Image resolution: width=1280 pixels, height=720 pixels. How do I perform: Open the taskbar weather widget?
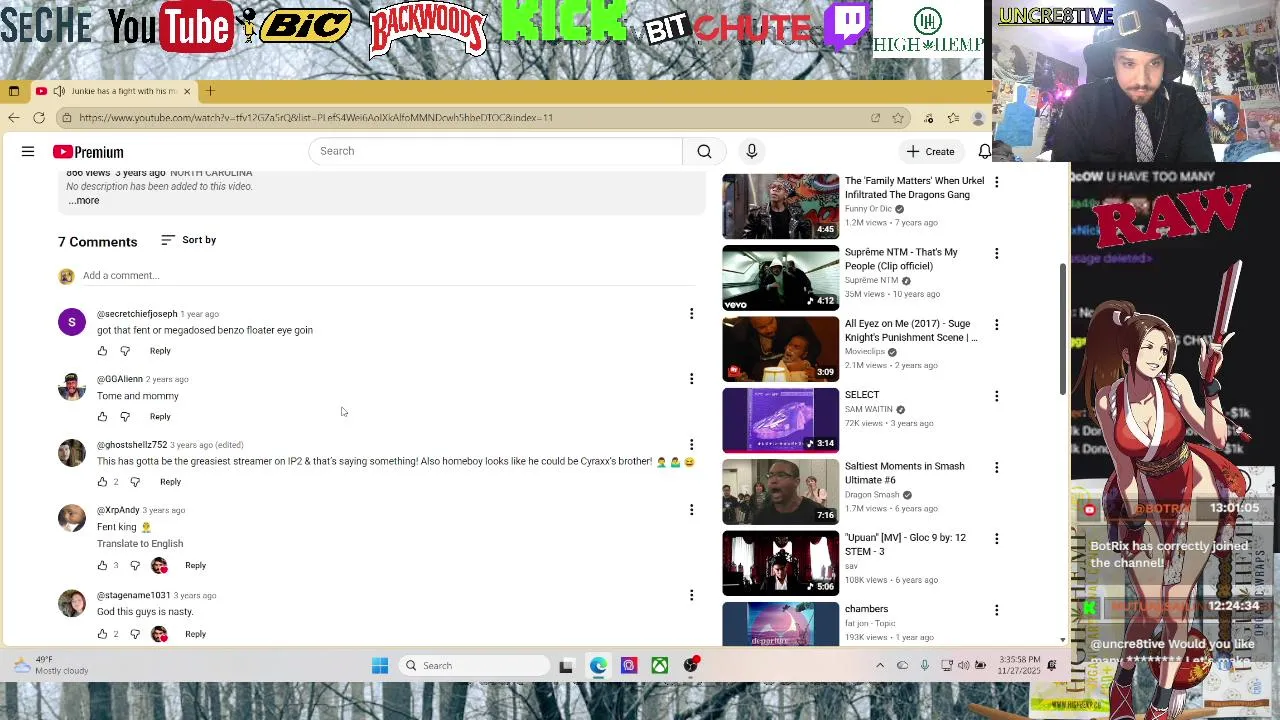click(x=50, y=666)
